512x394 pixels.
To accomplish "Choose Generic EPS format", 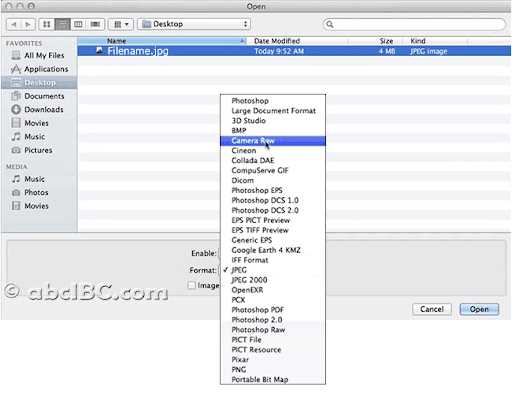I will click(x=273, y=240).
